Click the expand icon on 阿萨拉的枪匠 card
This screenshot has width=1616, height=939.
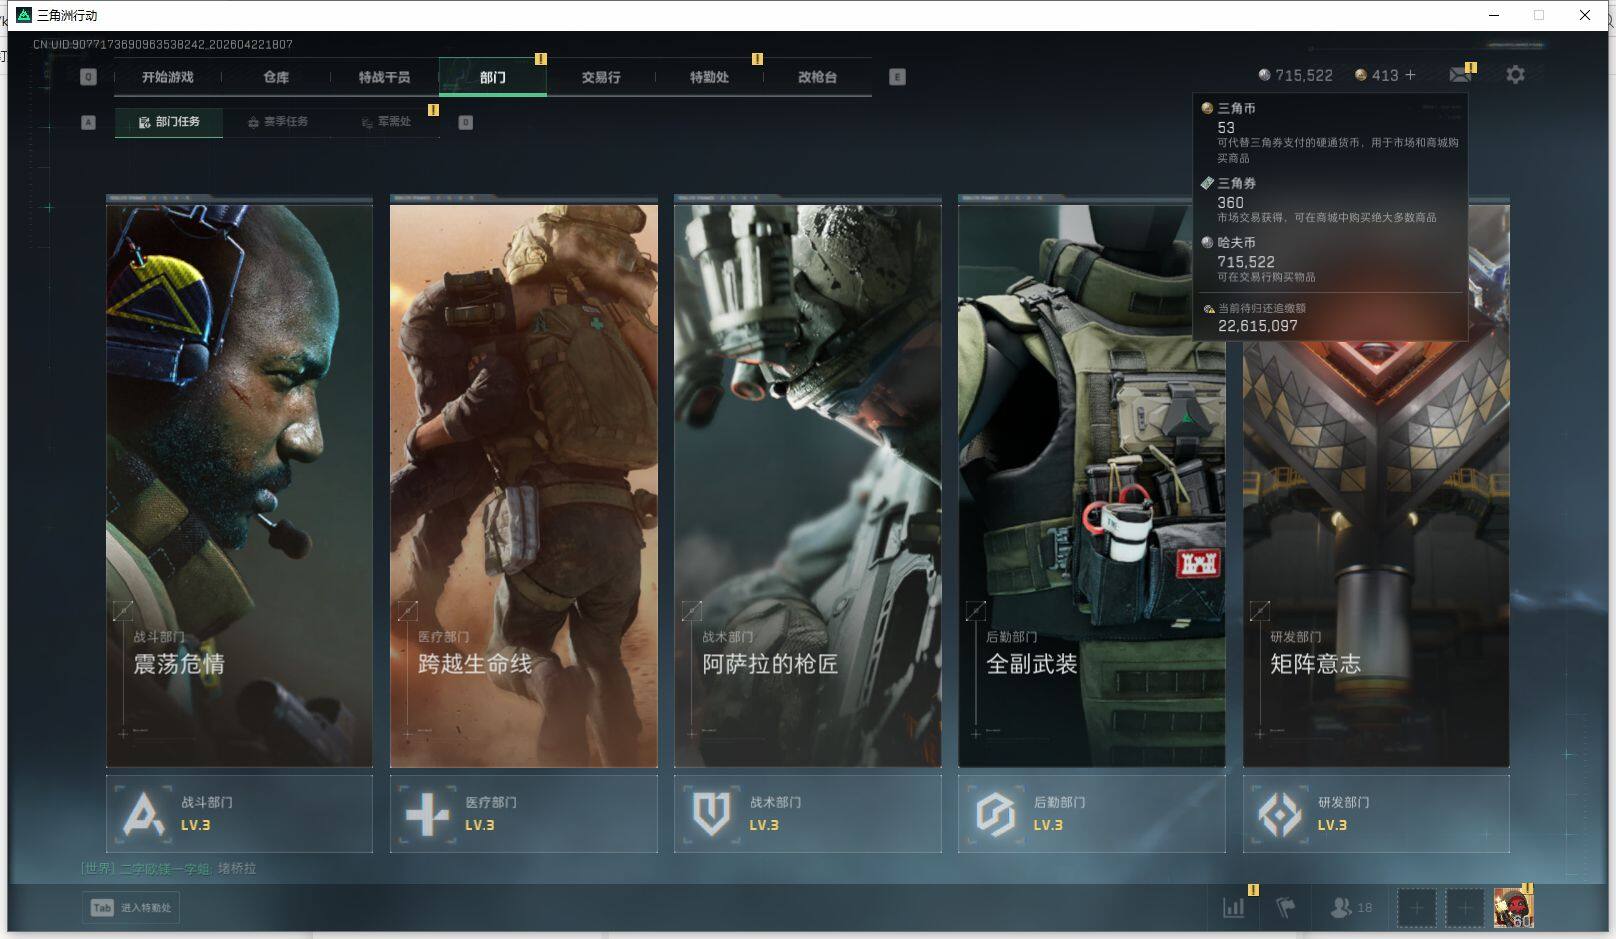pos(691,610)
